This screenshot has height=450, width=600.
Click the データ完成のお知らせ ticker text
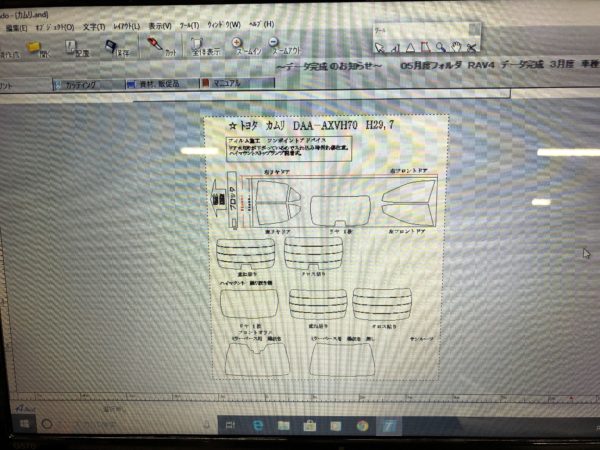tap(329, 67)
